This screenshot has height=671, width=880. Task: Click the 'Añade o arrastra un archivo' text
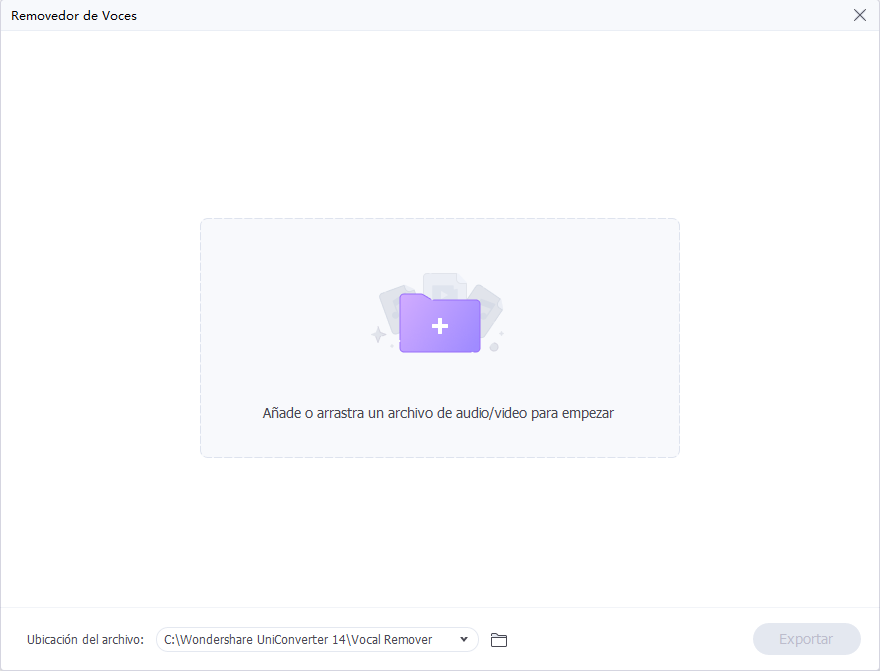[x=438, y=412]
